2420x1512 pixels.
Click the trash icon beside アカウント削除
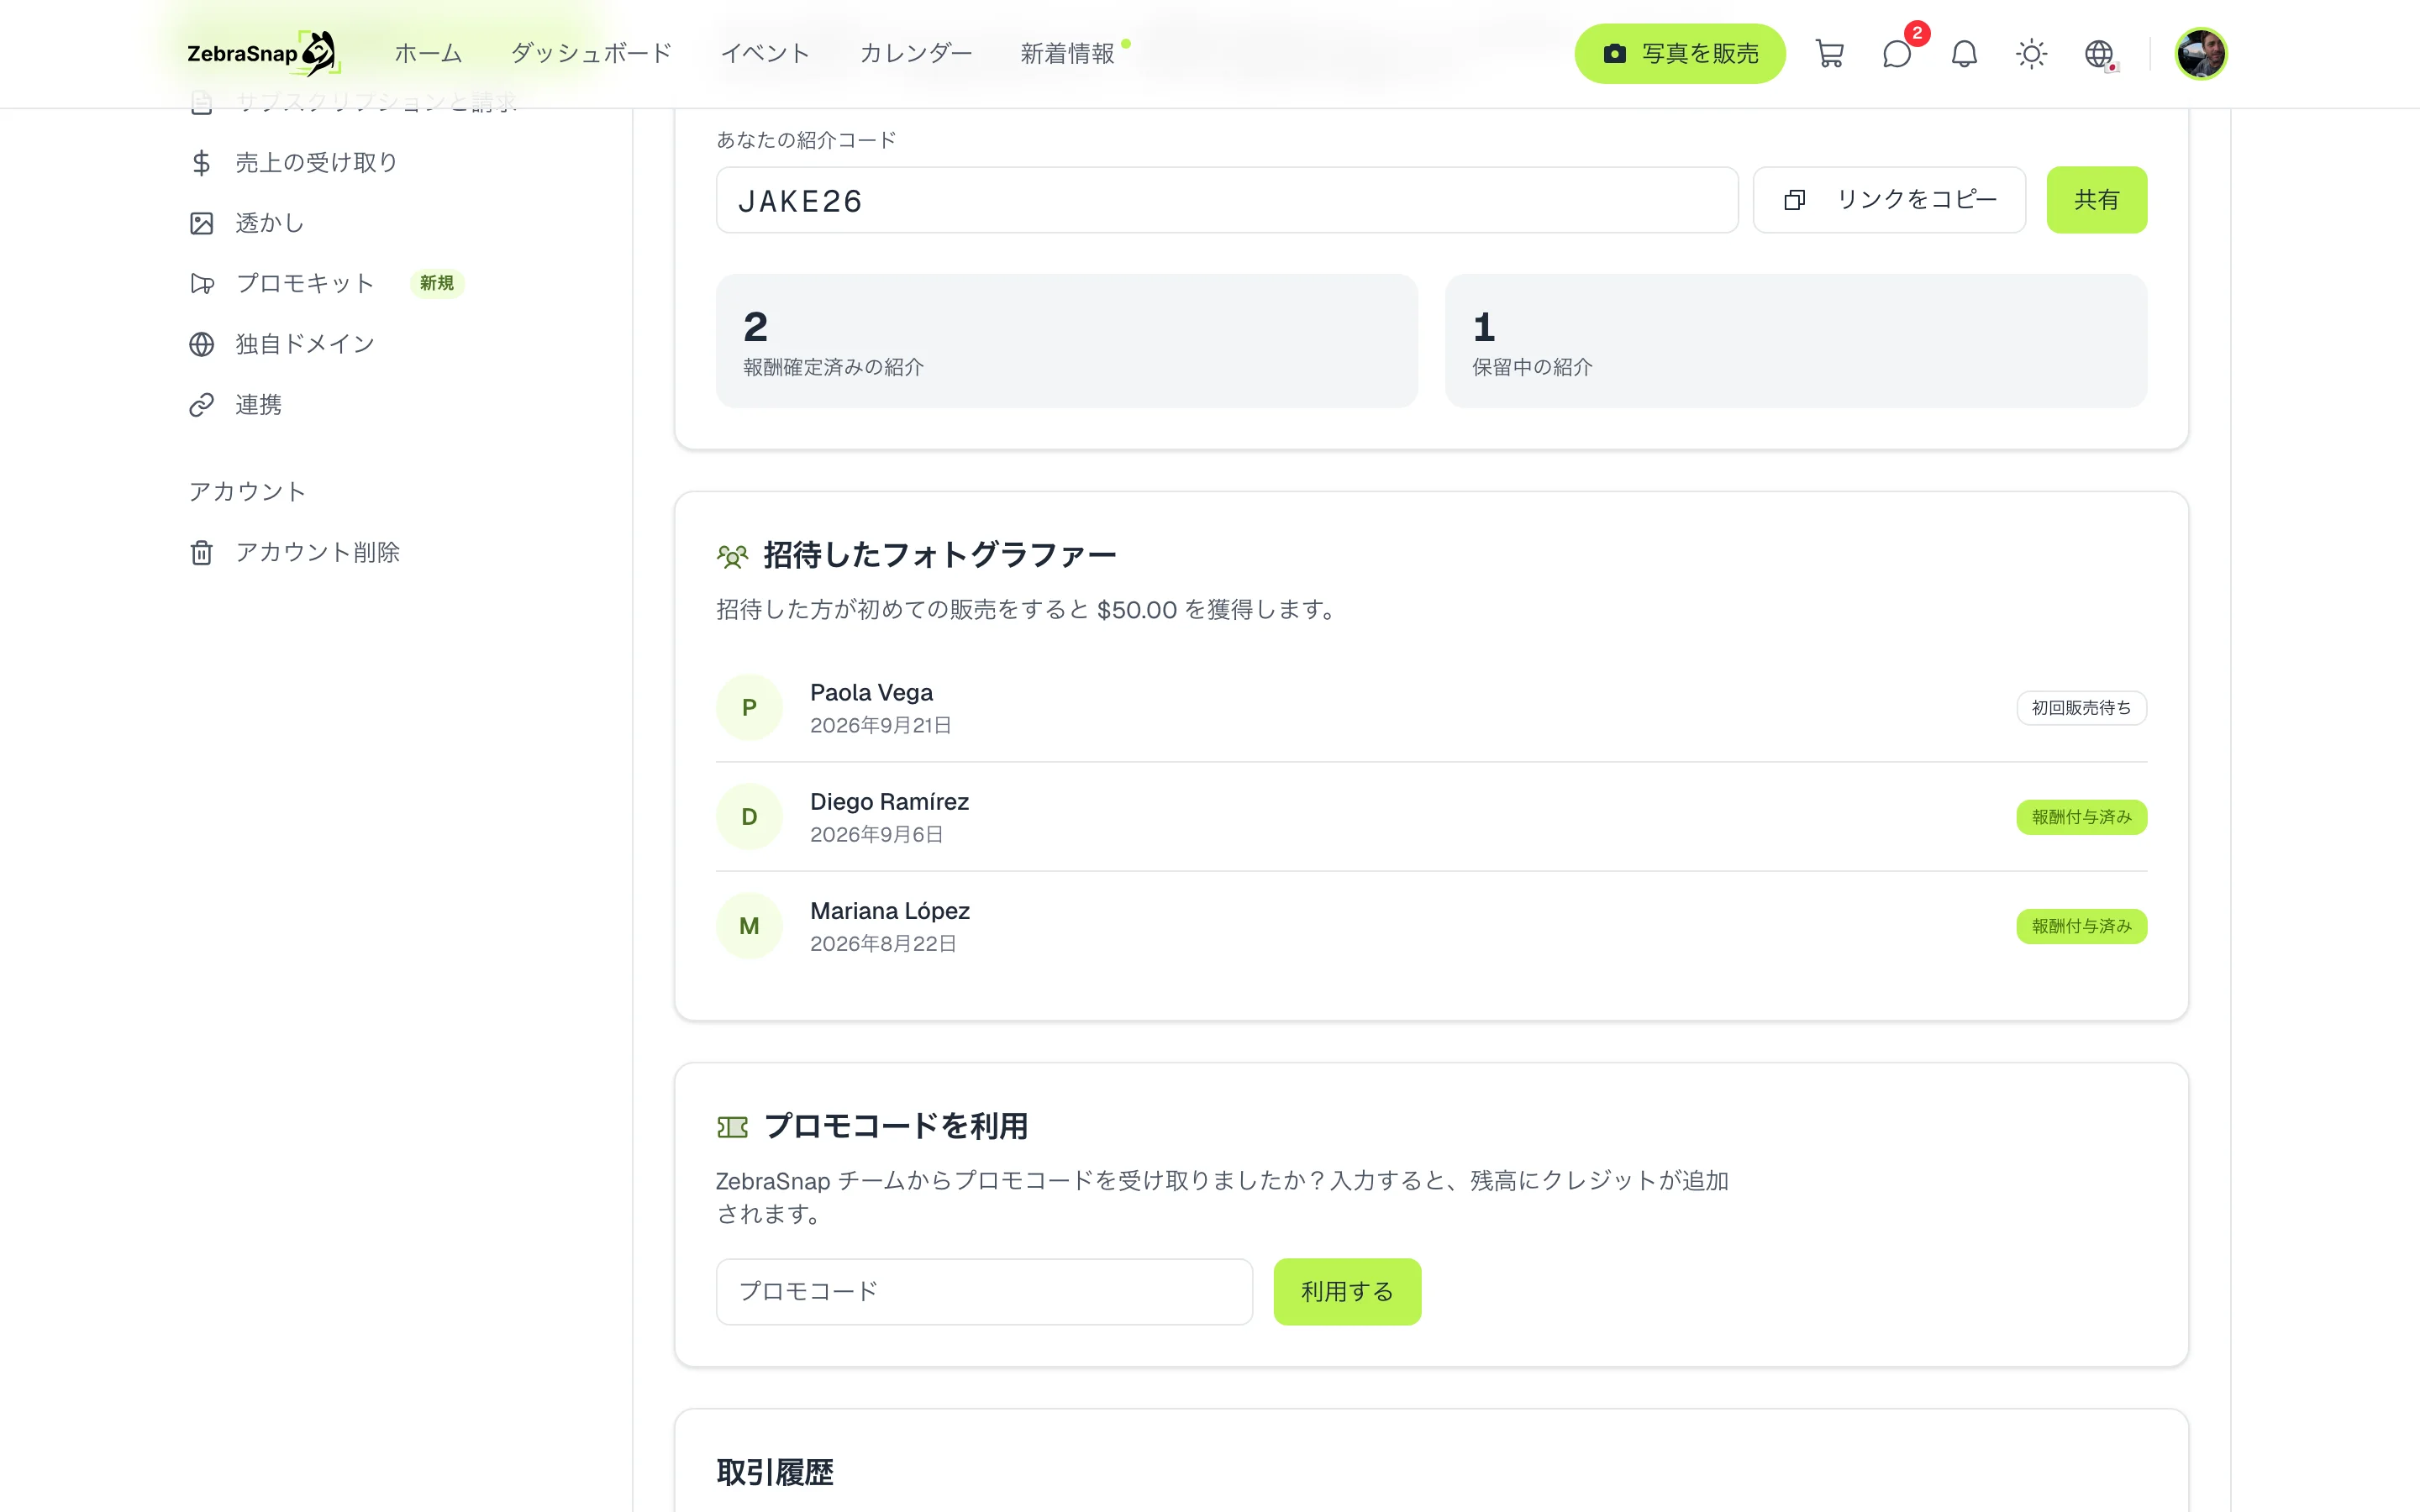point(201,553)
